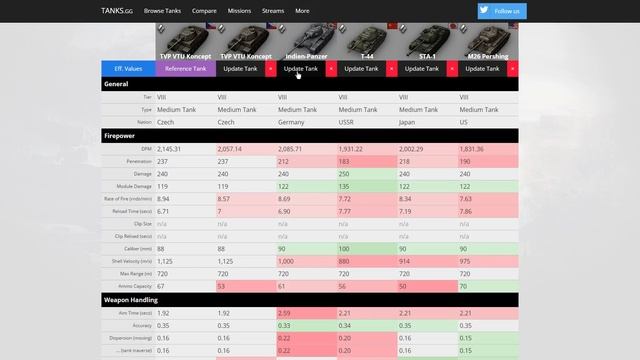Screen dimensions: 640x360
Task: Click the Japanese flag on the STA-1 card
Action: (x=453, y=26)
